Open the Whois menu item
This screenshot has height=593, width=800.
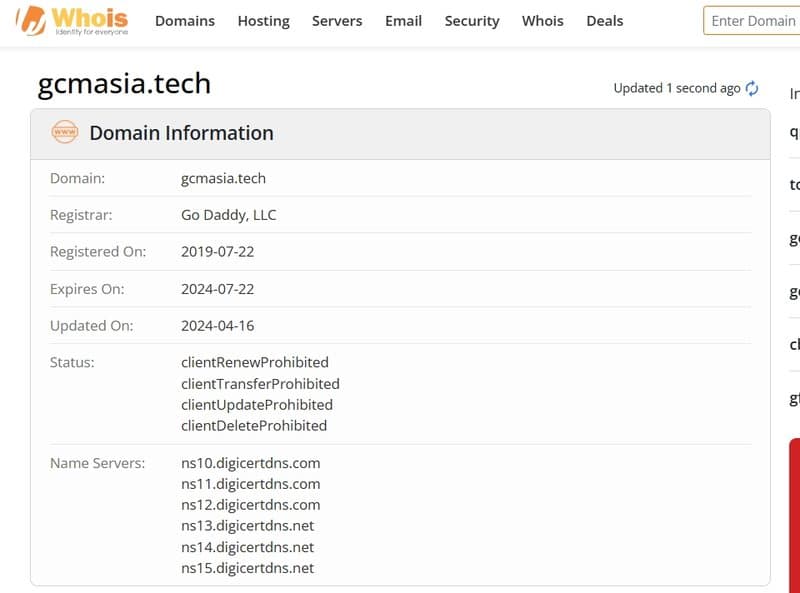543,21
